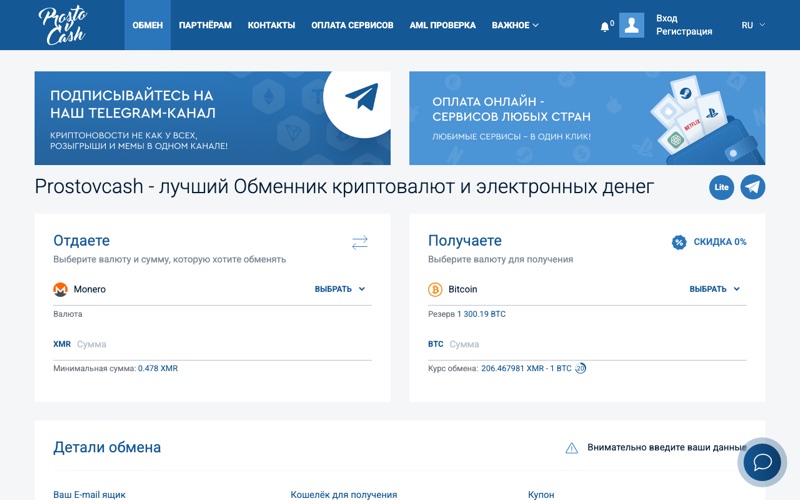Click reserve value 1 300.19 BTC
Viewport: 800px width, 500px height.
point(481,314)
